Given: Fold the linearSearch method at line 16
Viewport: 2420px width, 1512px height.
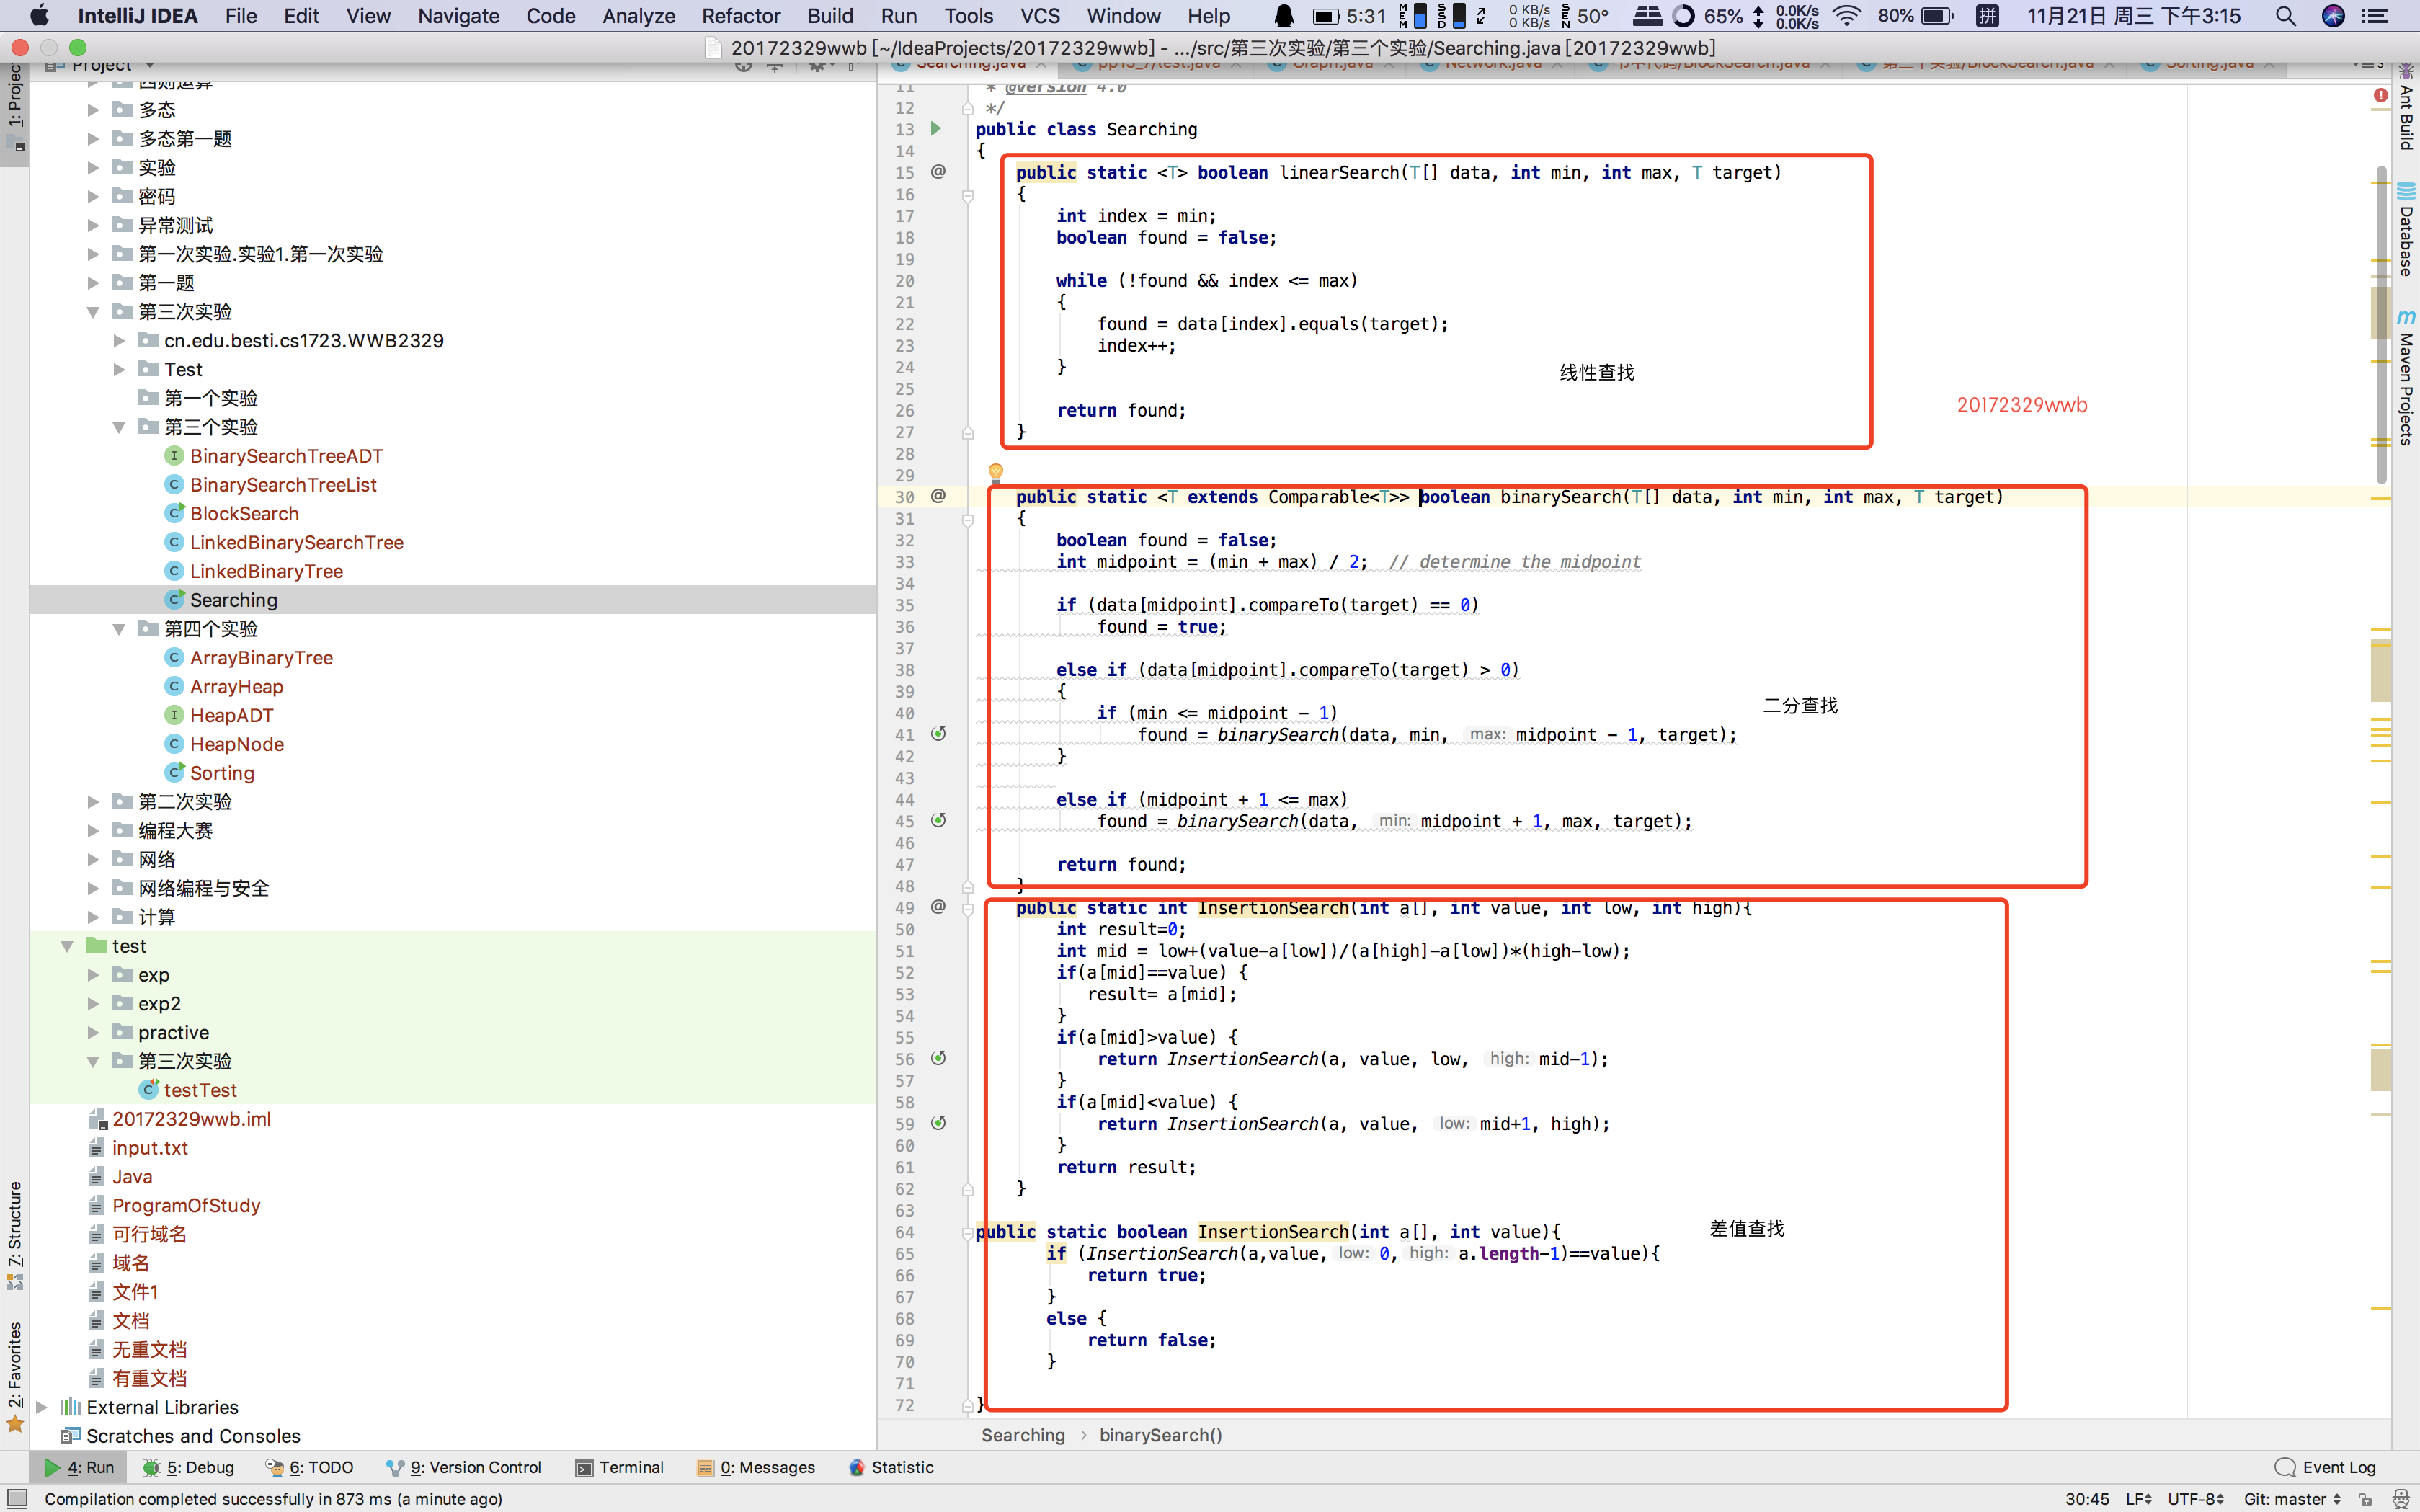Looking at the screenshot, I should coord(968,195).
